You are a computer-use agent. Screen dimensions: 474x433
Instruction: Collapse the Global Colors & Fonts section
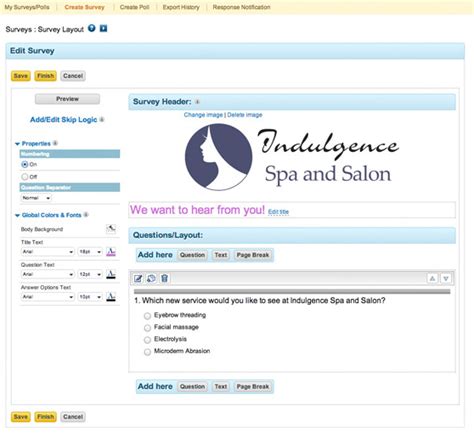coord(17,215)
